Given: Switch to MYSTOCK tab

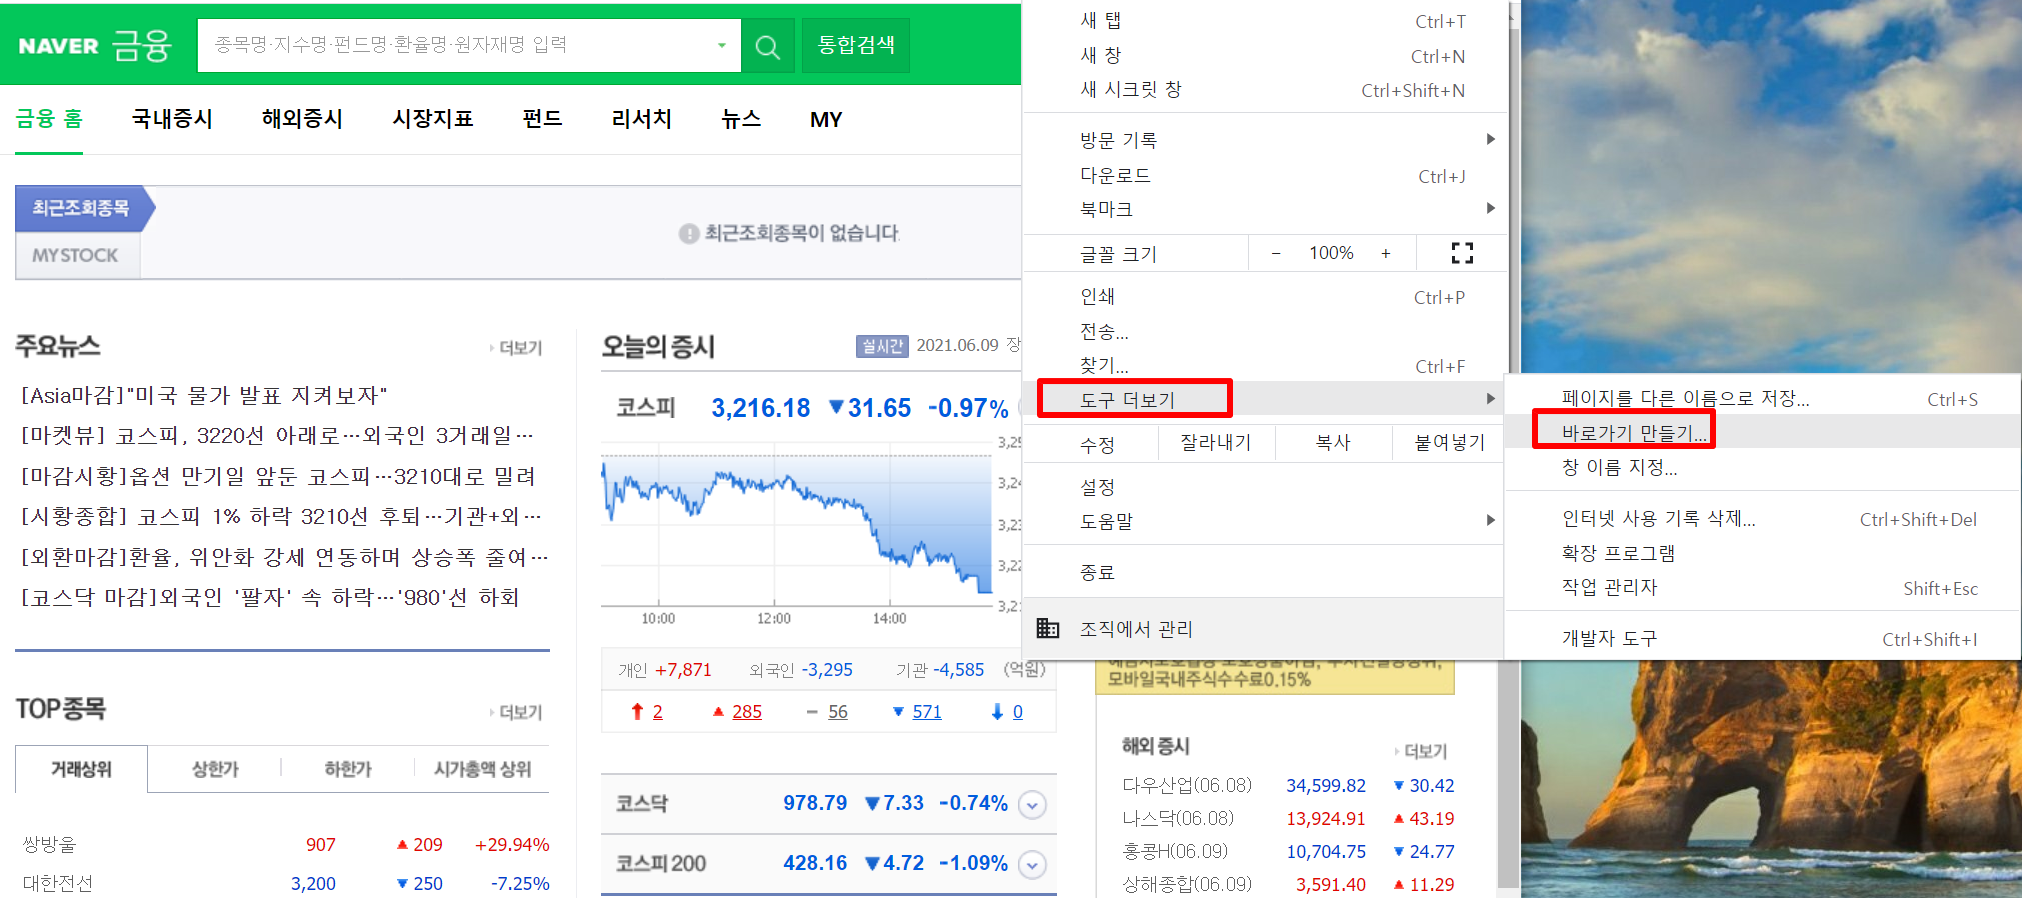Looking at the screenshot, I should pos(77,255).
